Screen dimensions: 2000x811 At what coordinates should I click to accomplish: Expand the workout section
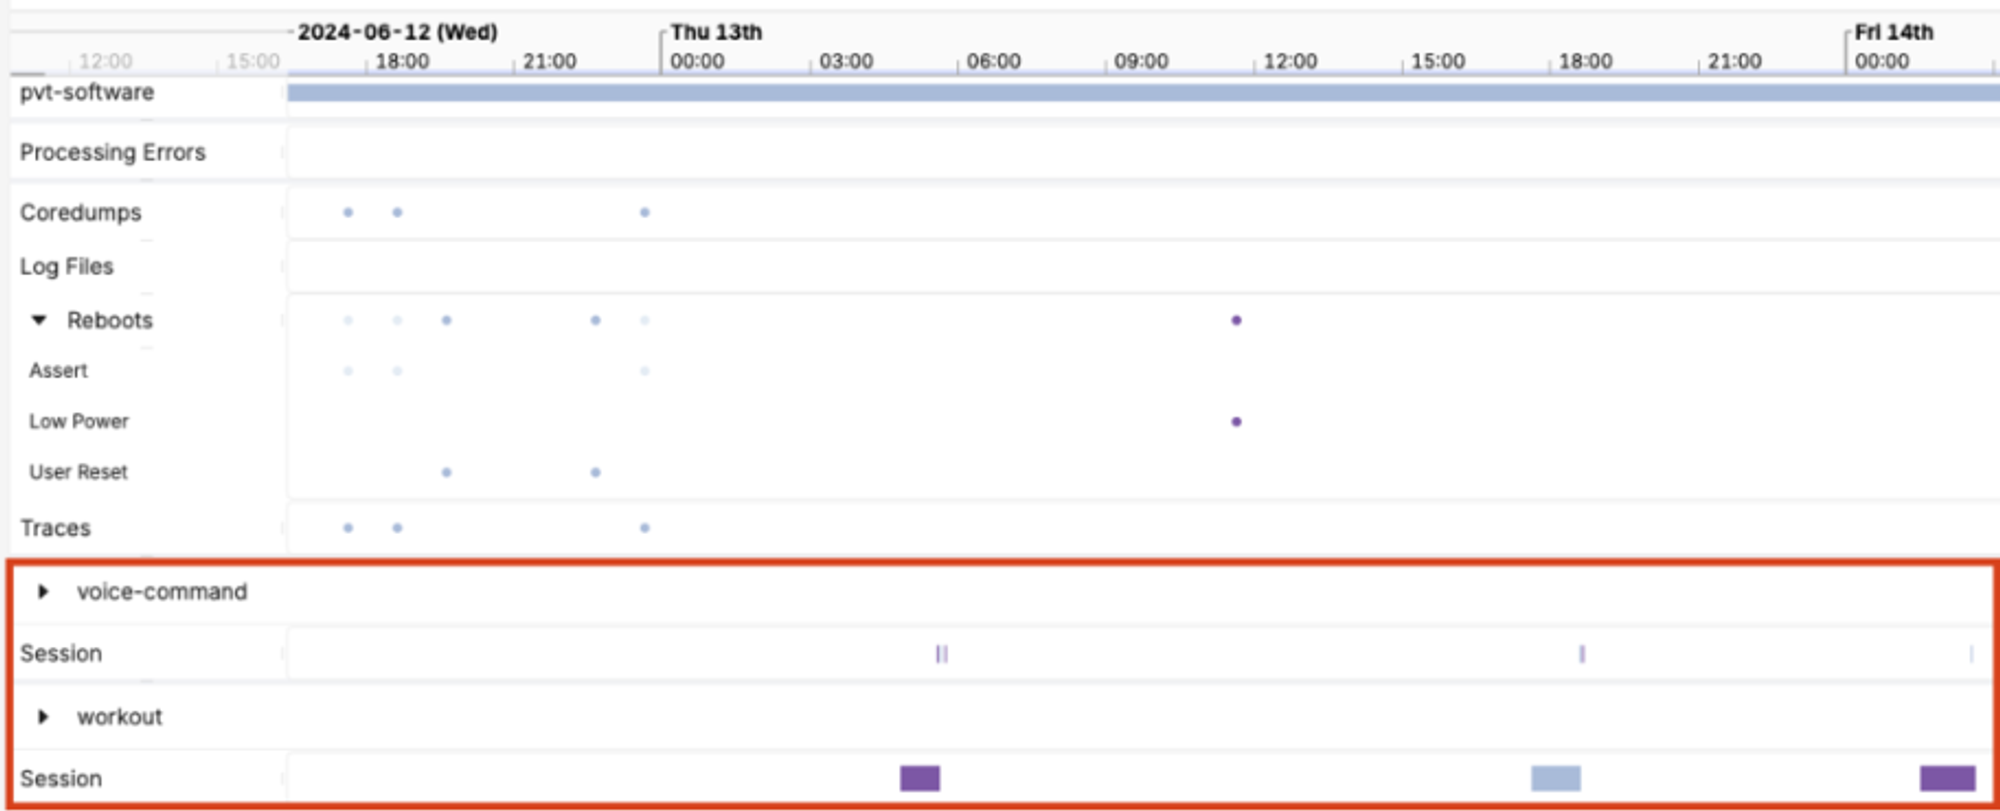click(43, 717)
